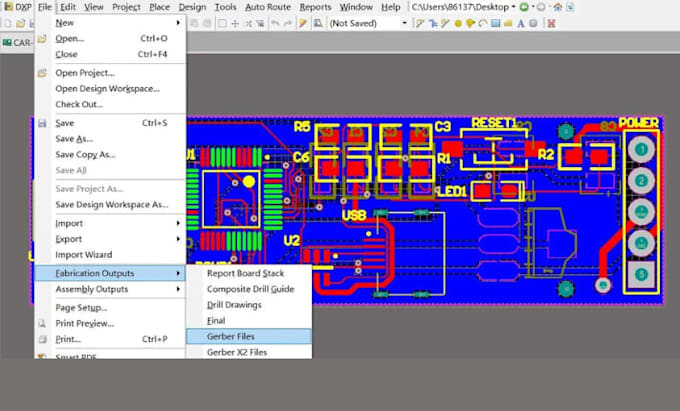Open the Reports menu
Image resolution: width=680 pixels, height=411 pixels.
click(315, 7)
